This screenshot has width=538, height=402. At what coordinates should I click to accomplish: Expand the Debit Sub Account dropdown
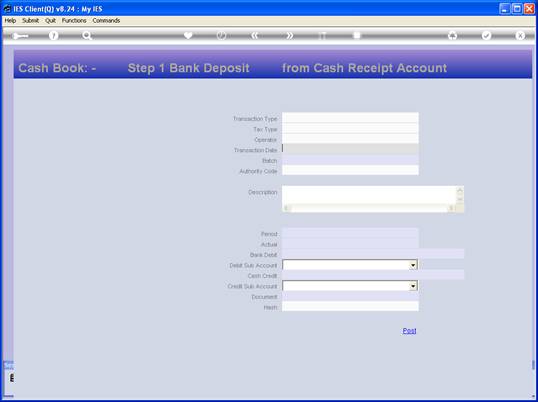[413, 265]
